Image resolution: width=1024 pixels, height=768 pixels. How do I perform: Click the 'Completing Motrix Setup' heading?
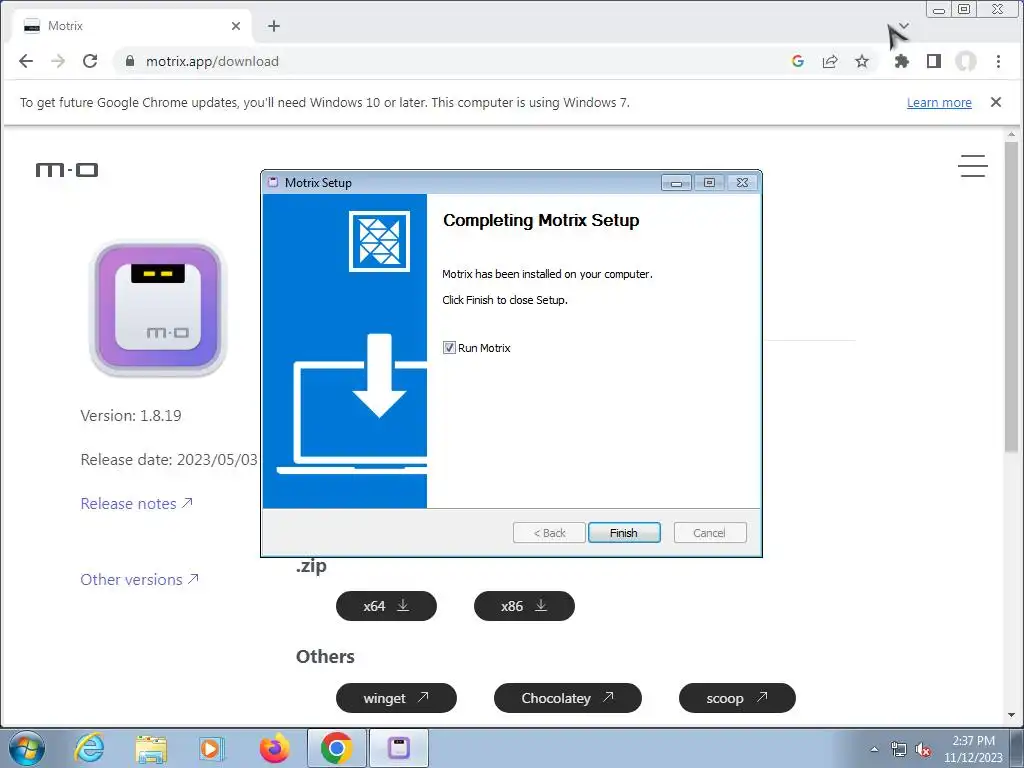tap(541, 220)
